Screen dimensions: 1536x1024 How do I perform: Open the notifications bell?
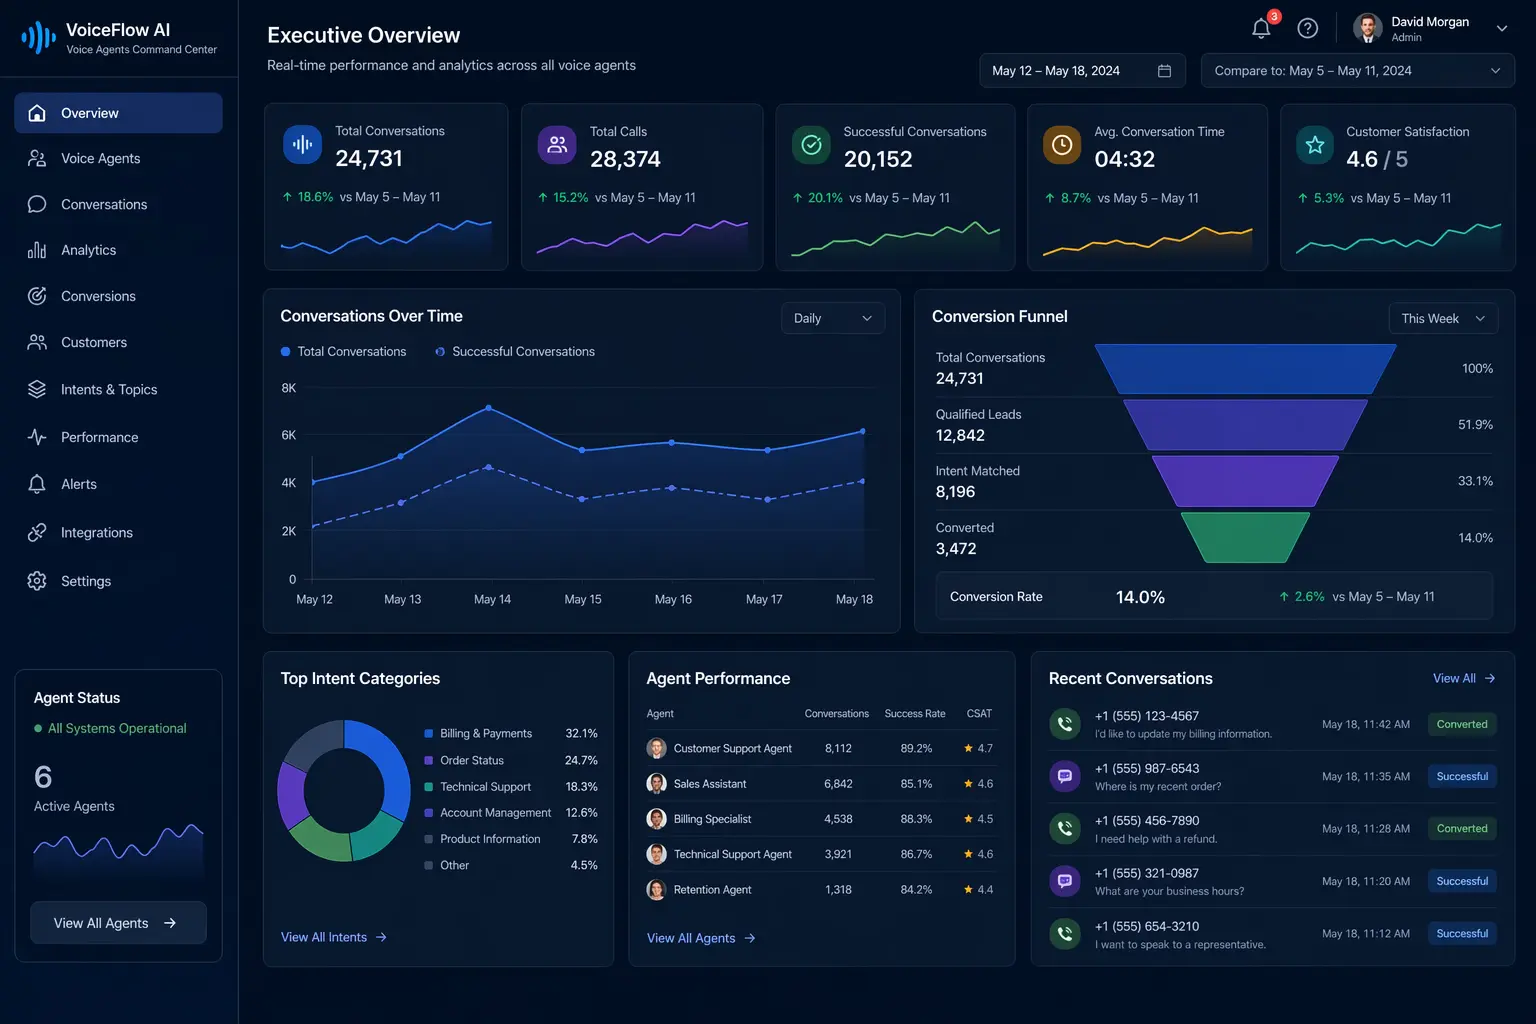point(1261,28)
